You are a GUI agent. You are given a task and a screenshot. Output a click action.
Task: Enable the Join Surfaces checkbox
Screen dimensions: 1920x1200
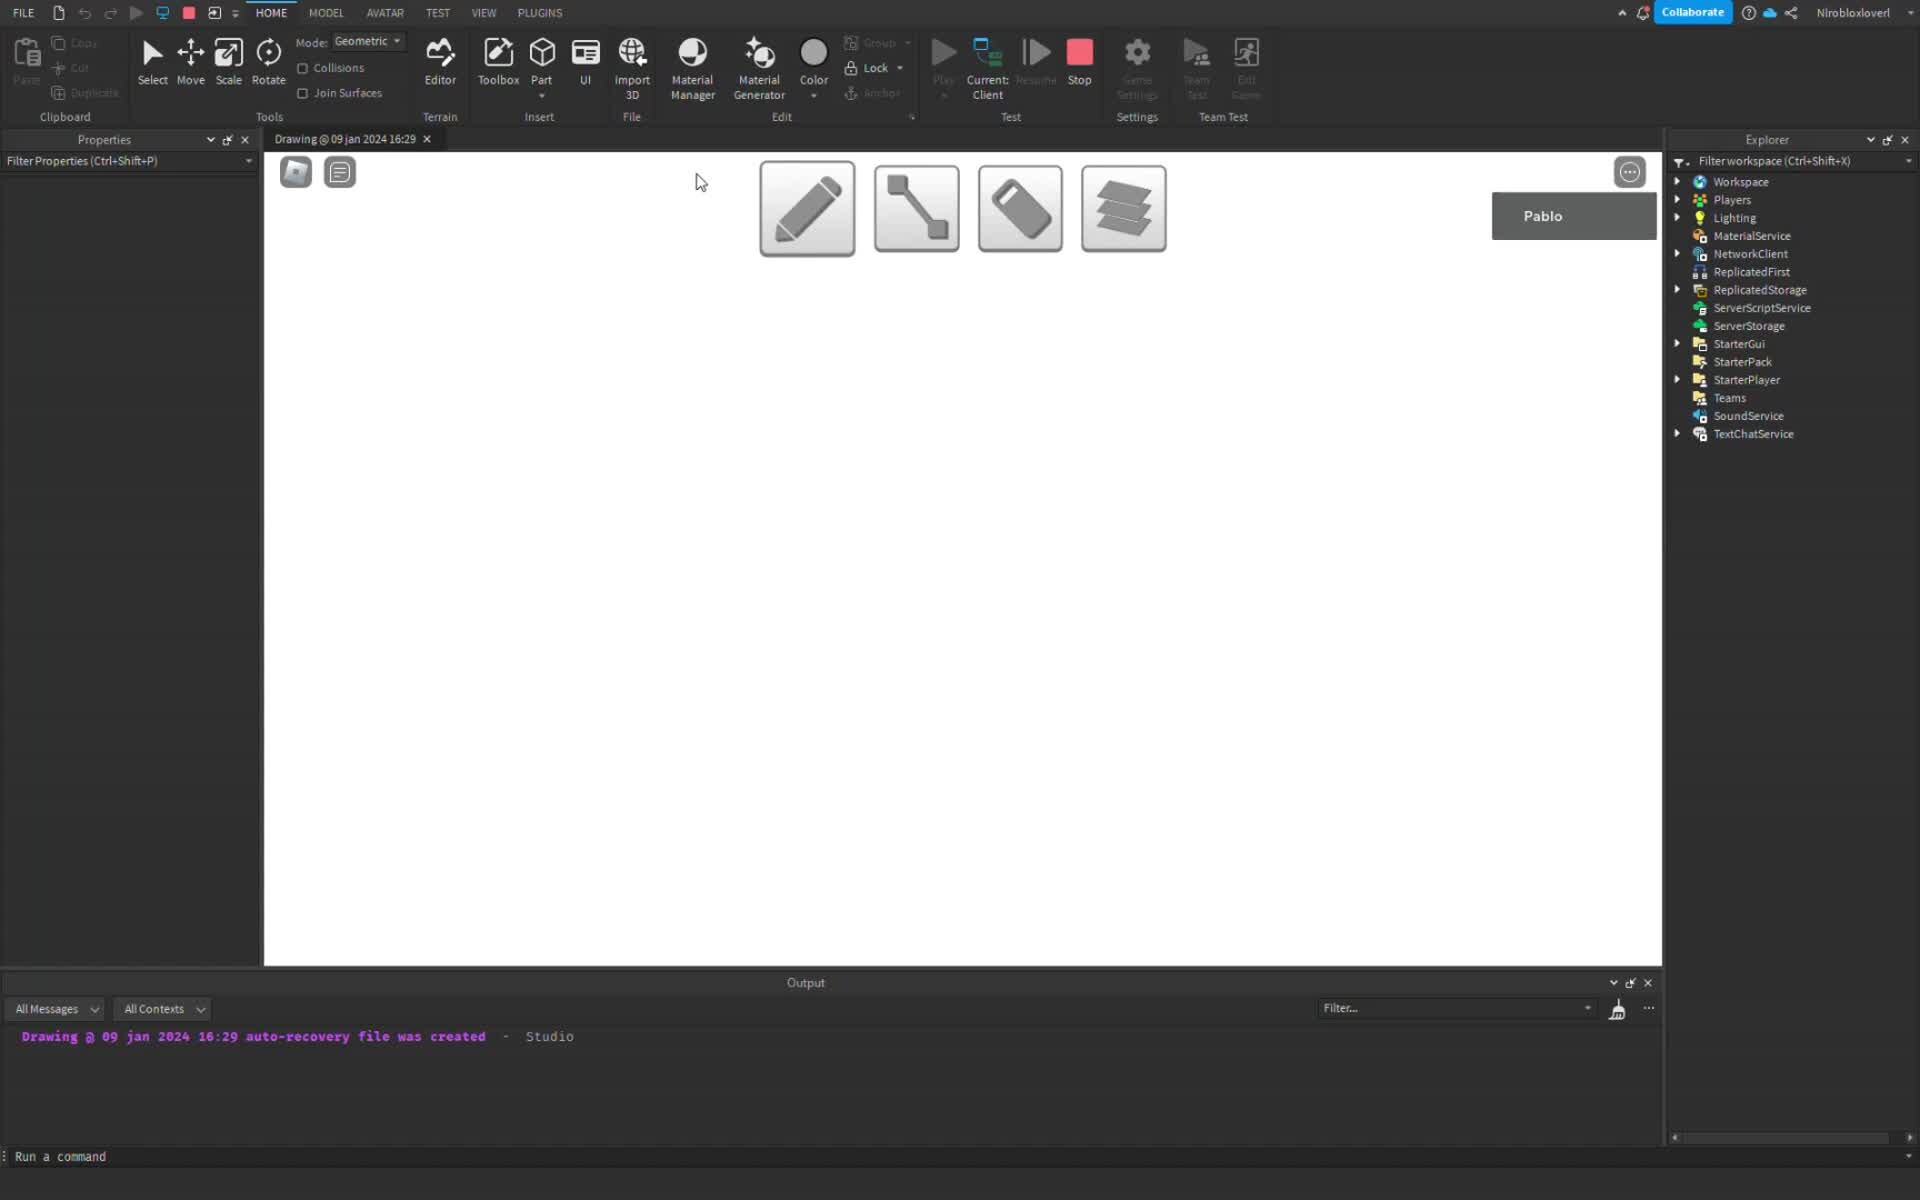(305, 92)
